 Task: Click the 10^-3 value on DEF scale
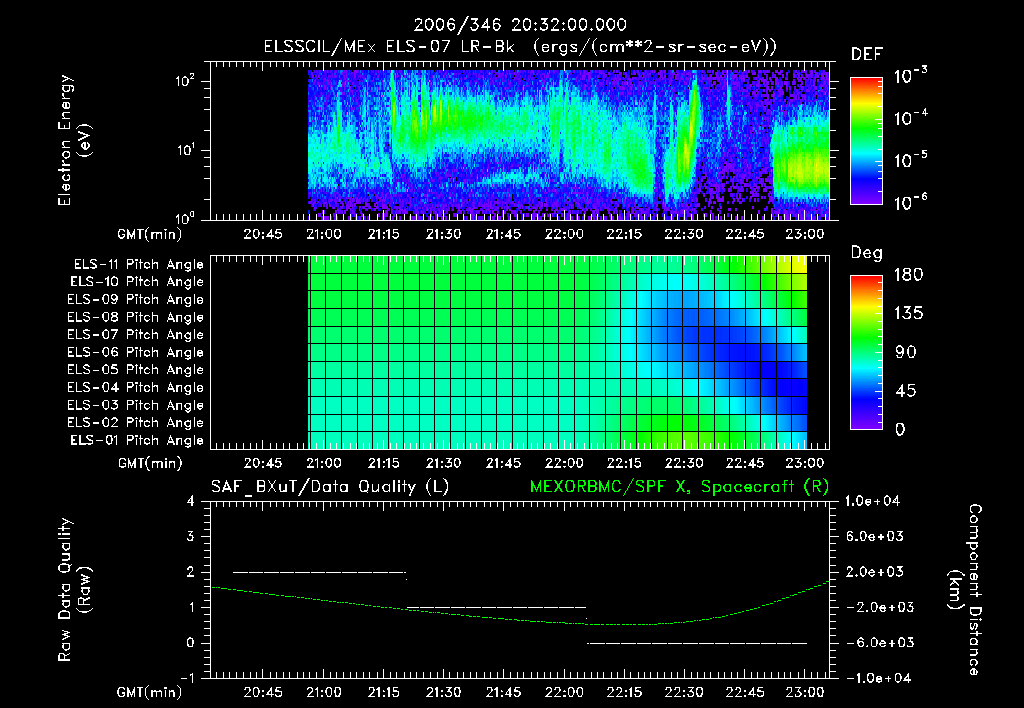point(910,76)
